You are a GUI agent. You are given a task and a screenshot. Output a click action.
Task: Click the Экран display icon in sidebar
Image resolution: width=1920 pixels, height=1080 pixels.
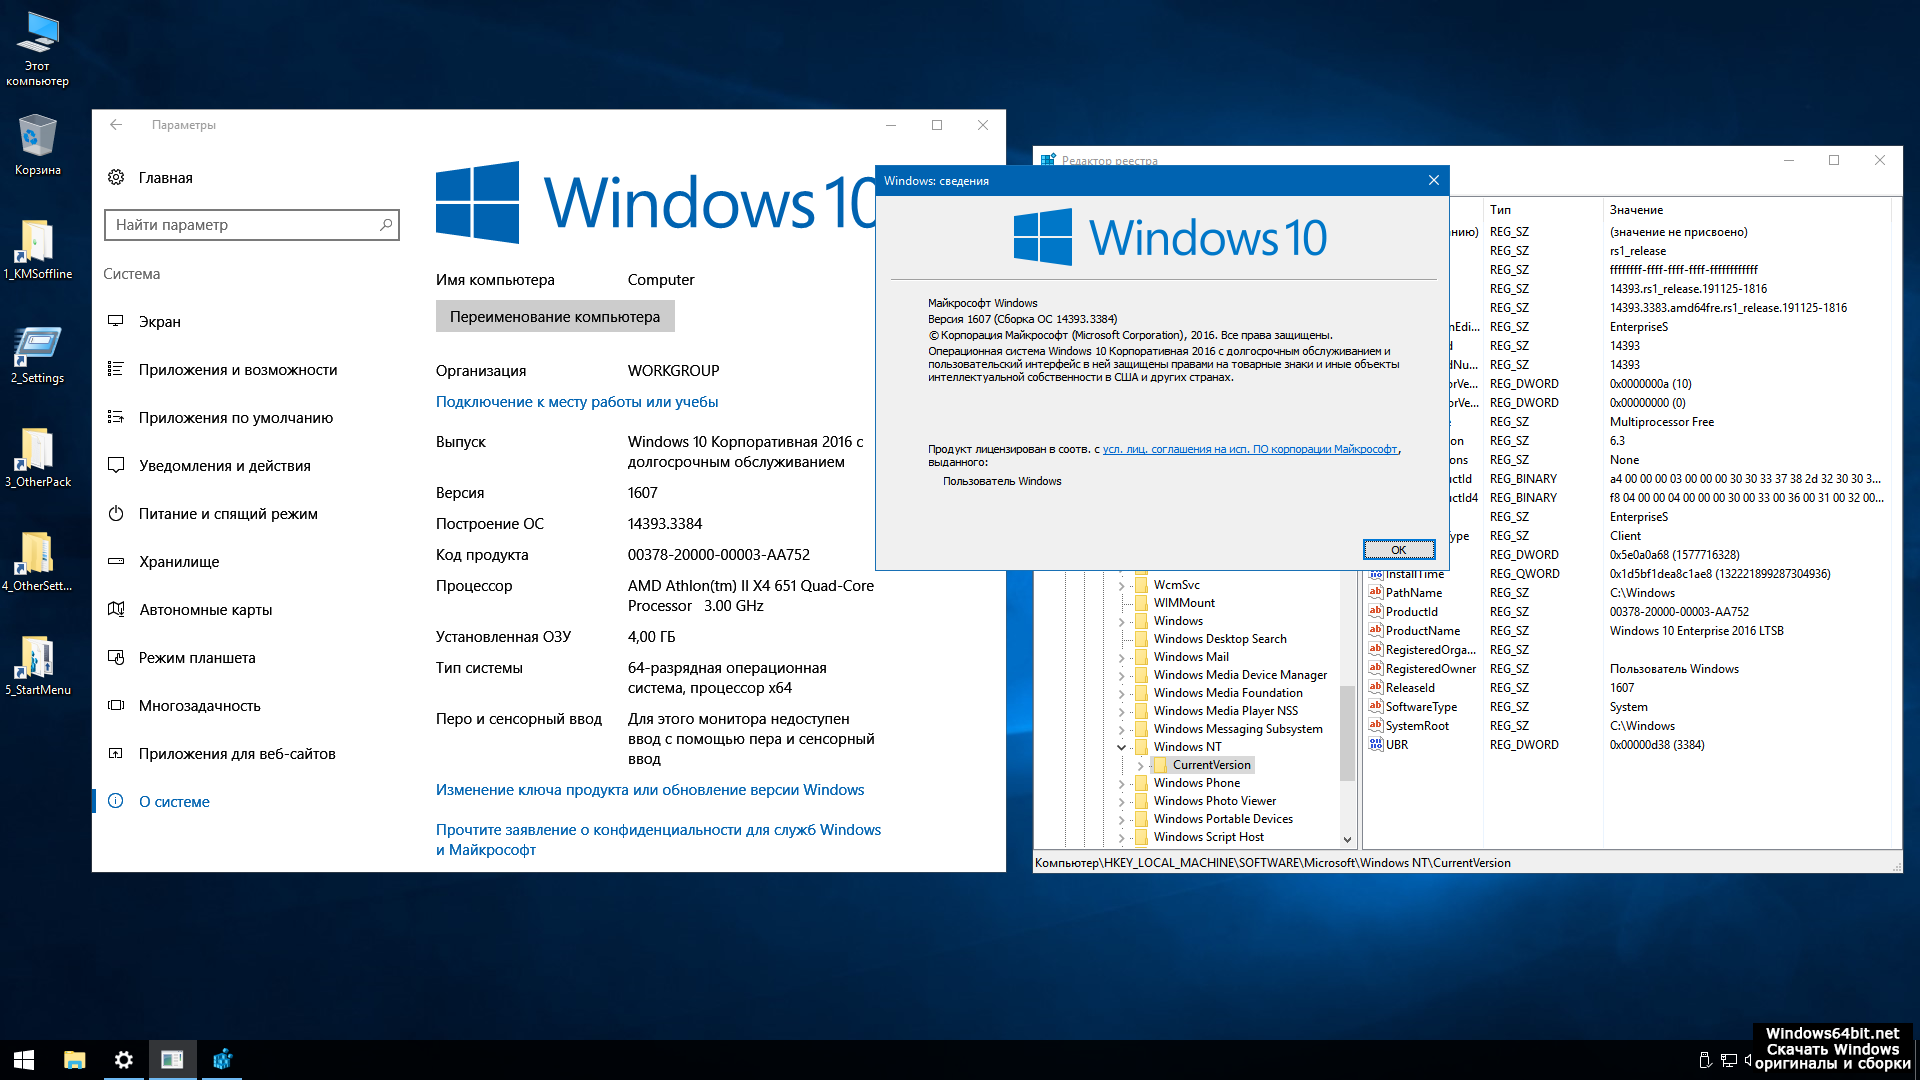click(x=116, y=321)
